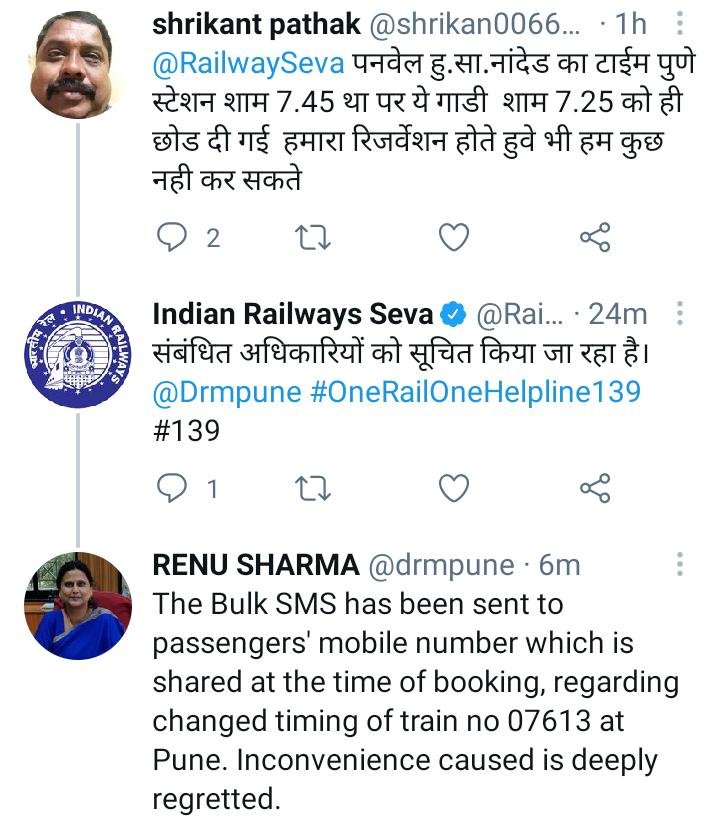The height and width of the screenshot is (835, 720).
Task: Open RENU SHARMA's profile name
Action: click(255, 565)
